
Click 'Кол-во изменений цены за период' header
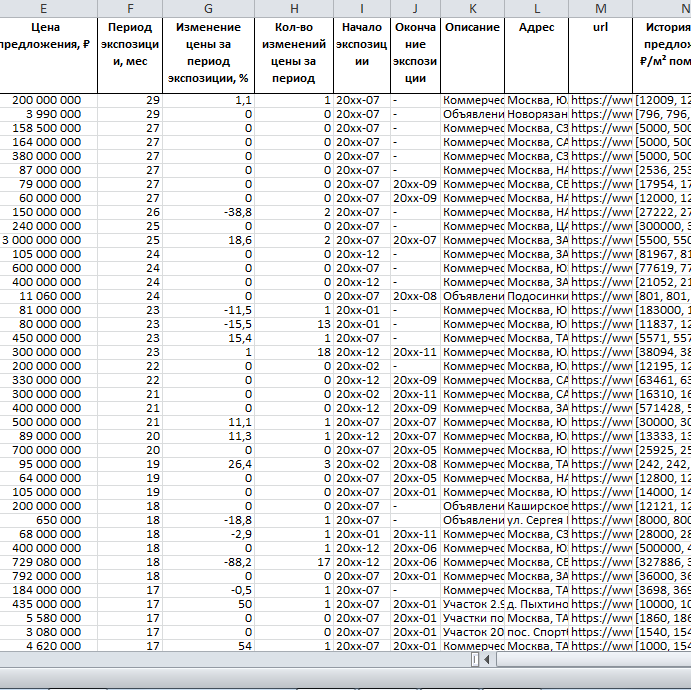coord(294,55)
